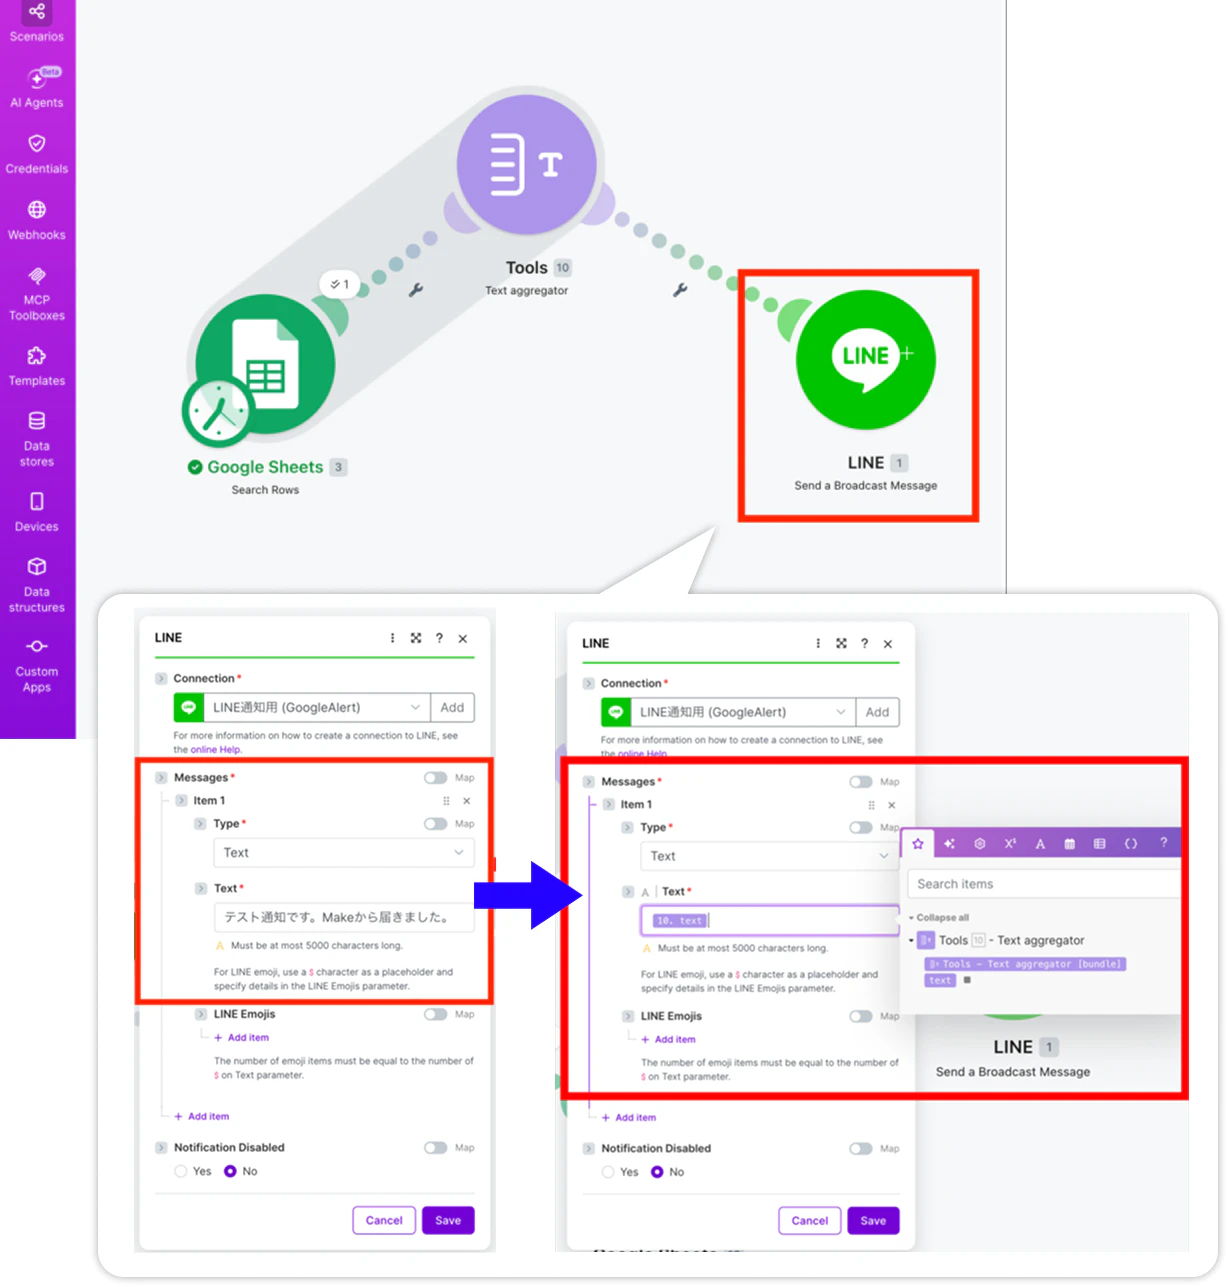Screen dimensions: 1228x1287
Task: Click Collapse all in mapping panel
Action: click(x=942, y=918)
